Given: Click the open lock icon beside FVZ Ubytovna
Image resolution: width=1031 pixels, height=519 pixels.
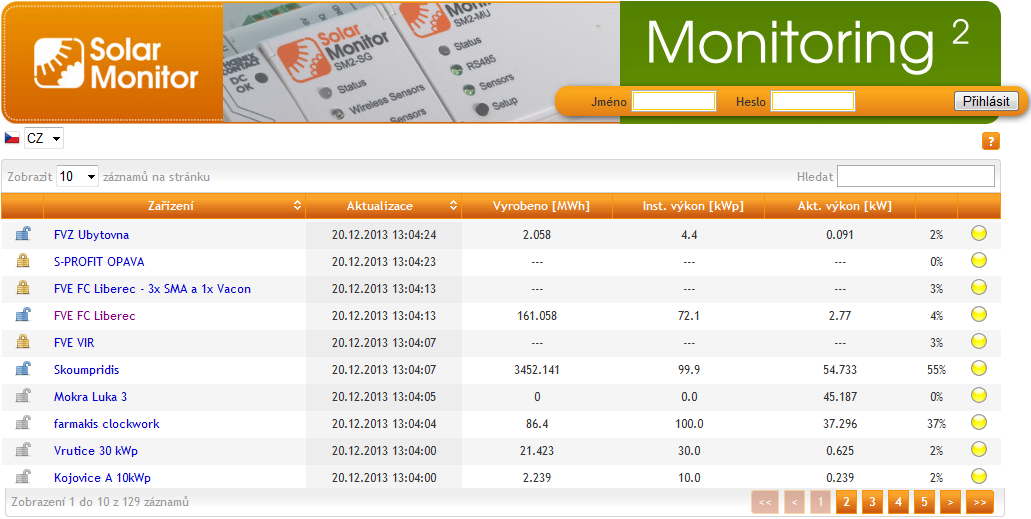Looking at the screenshot, I should click(22, 235).
